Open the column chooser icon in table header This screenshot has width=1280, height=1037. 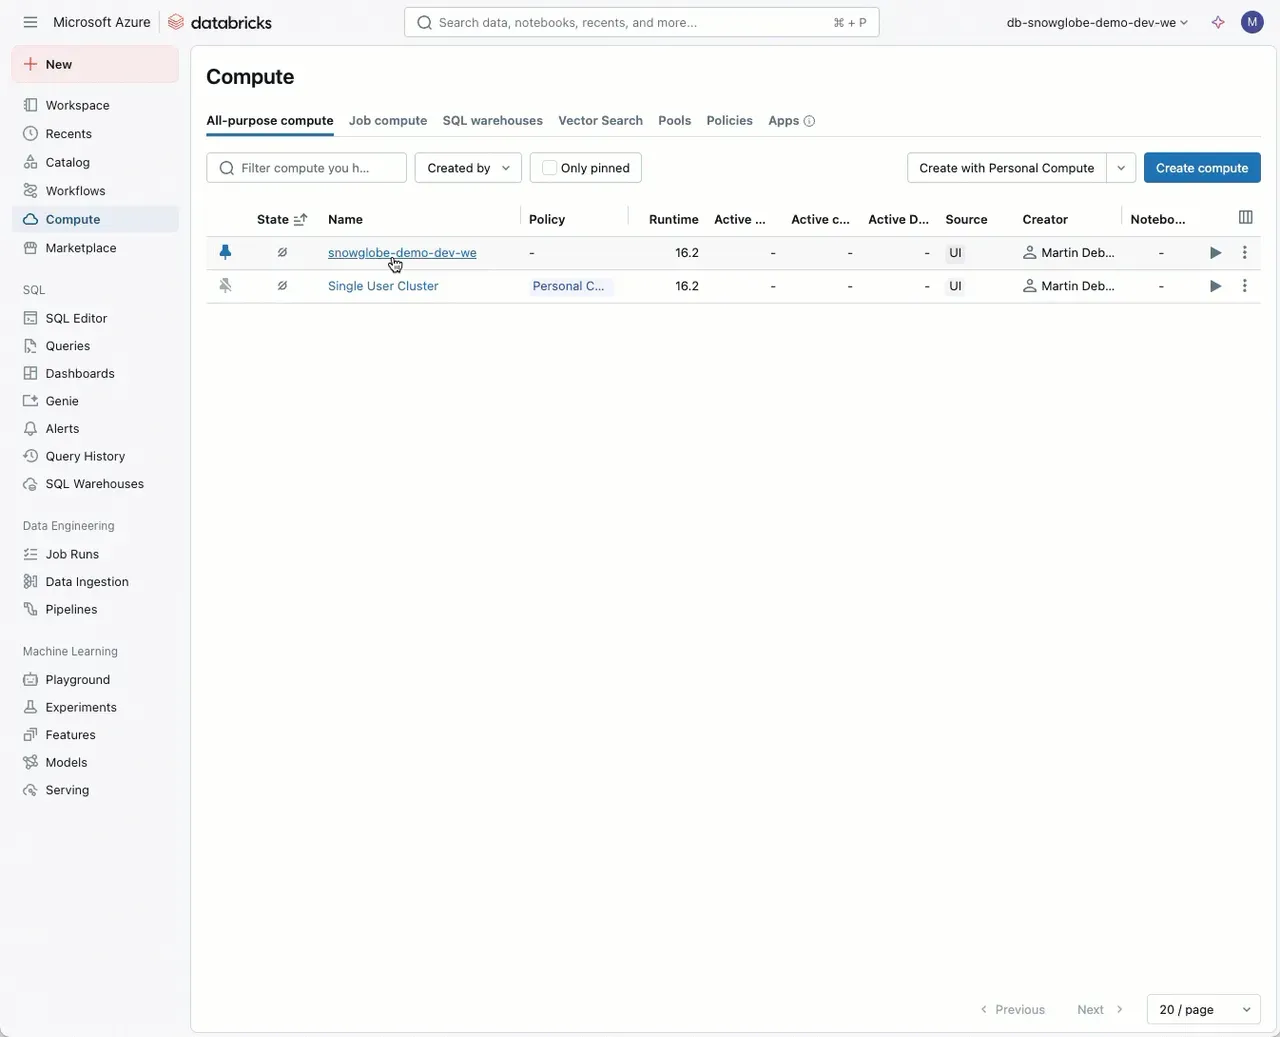(1245, 218)
